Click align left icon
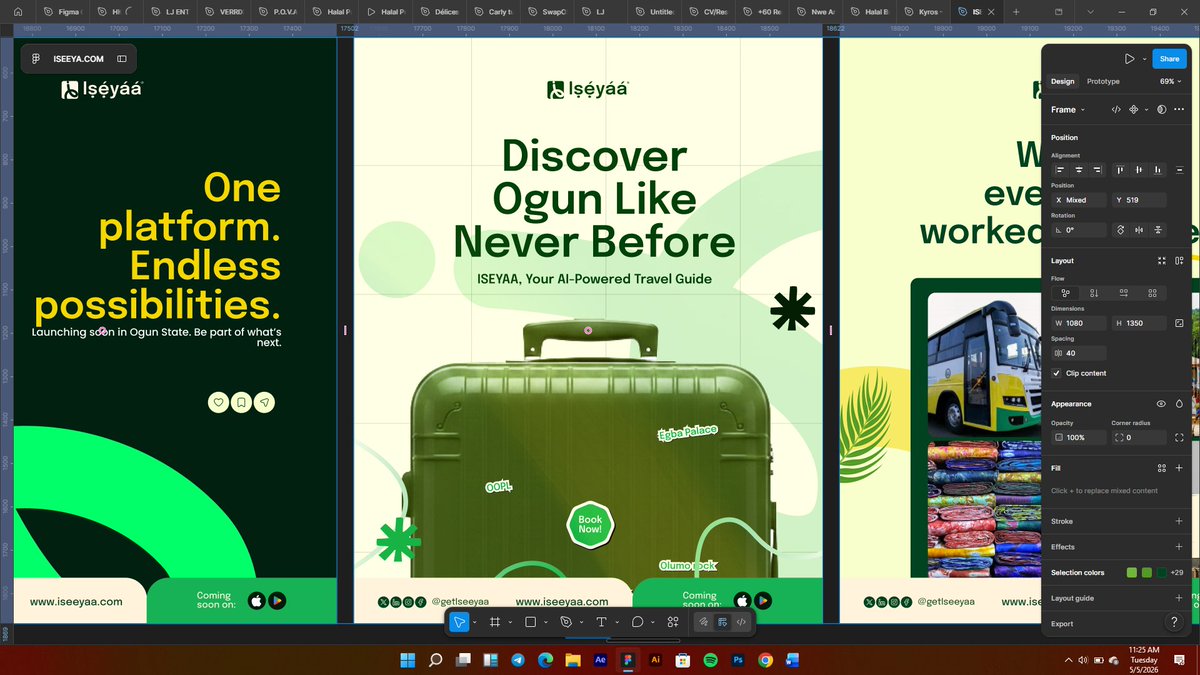 tap(1061, 170)
